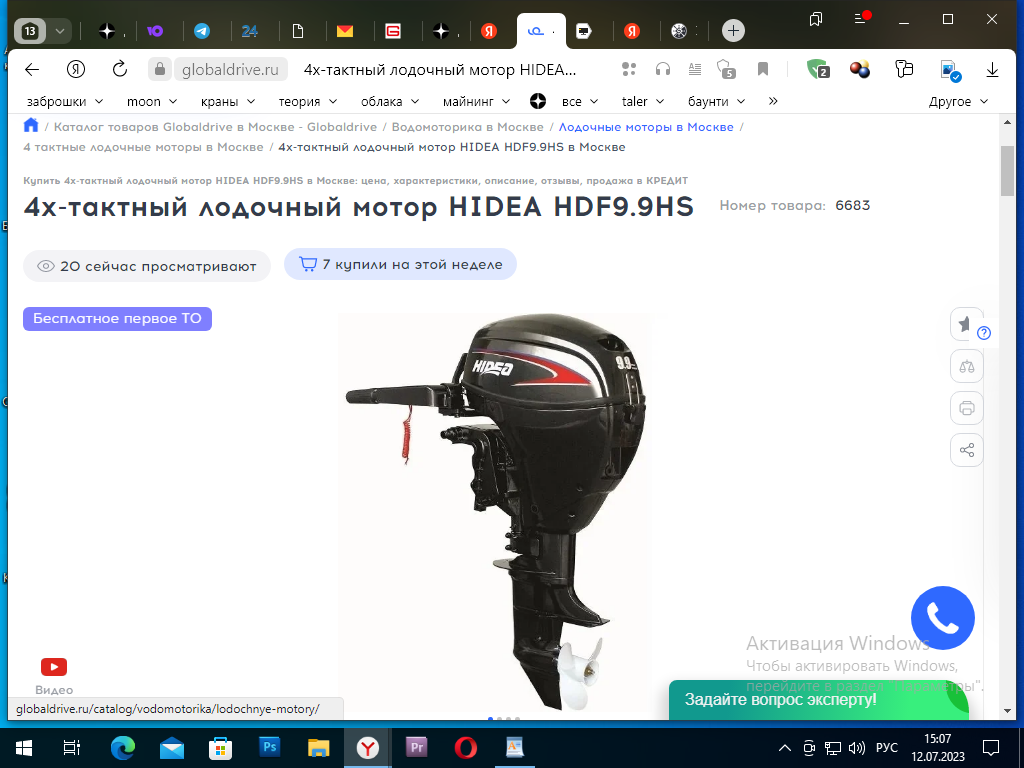Viewport: 1024px width, 768px height.
Task: Open 4 тактные лодочные моторы breadcrumb link
Action: tap(143, 147)
